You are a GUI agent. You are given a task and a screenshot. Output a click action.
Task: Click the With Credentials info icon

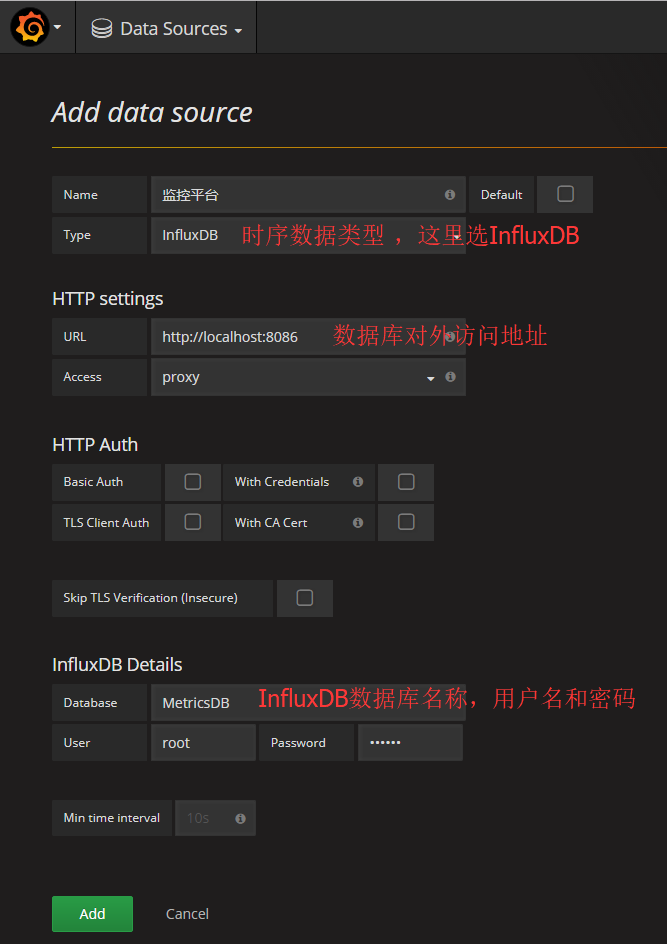(x=358, y=482)
